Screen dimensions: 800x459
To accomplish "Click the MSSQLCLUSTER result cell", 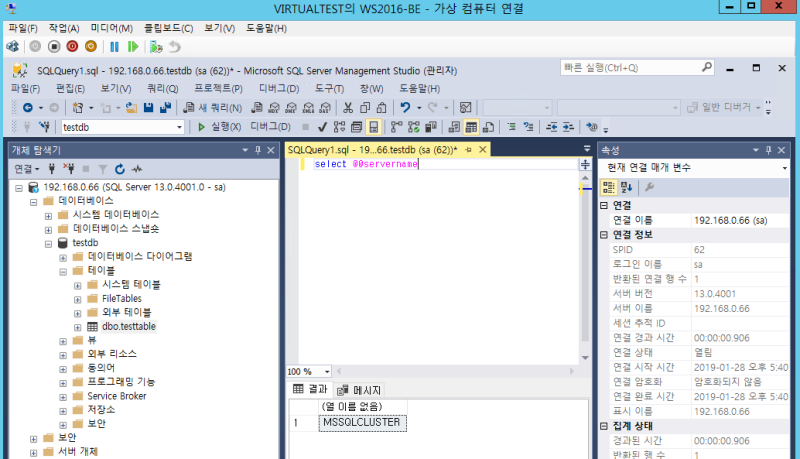I will (x=363, y=423).
